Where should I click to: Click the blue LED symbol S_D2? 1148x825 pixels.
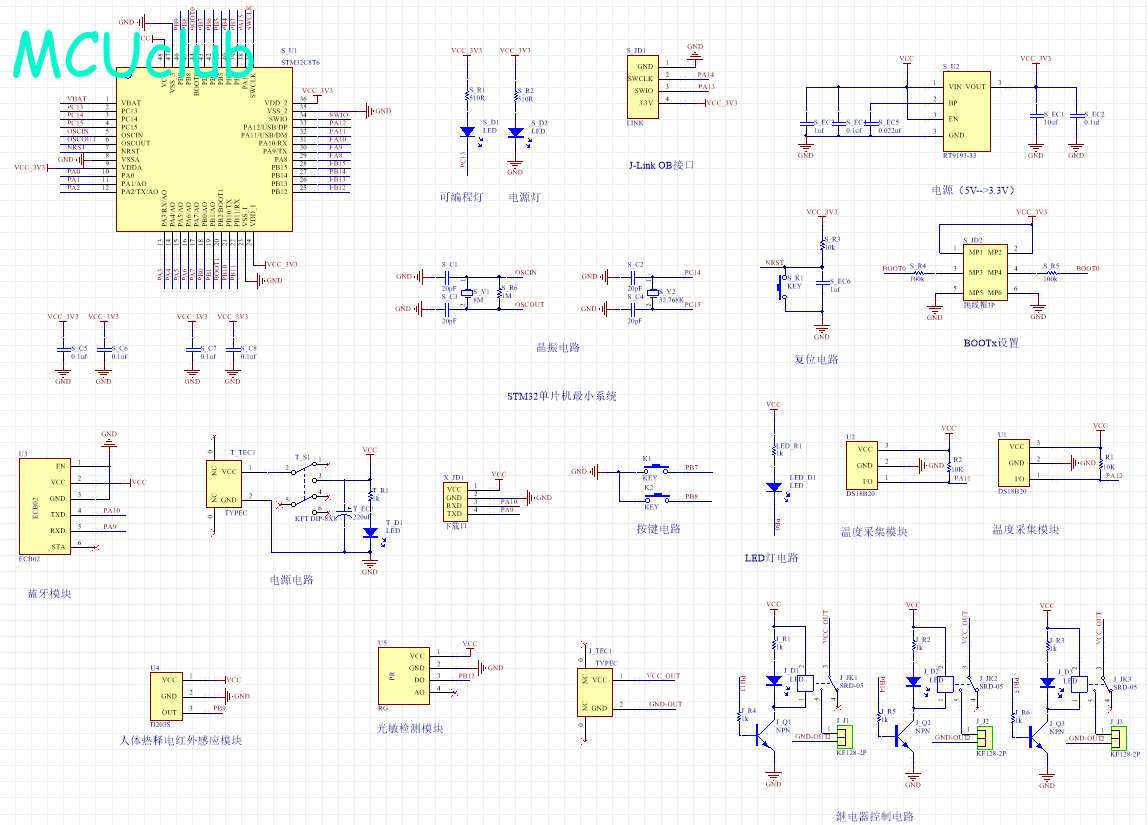tap(515, 133)
